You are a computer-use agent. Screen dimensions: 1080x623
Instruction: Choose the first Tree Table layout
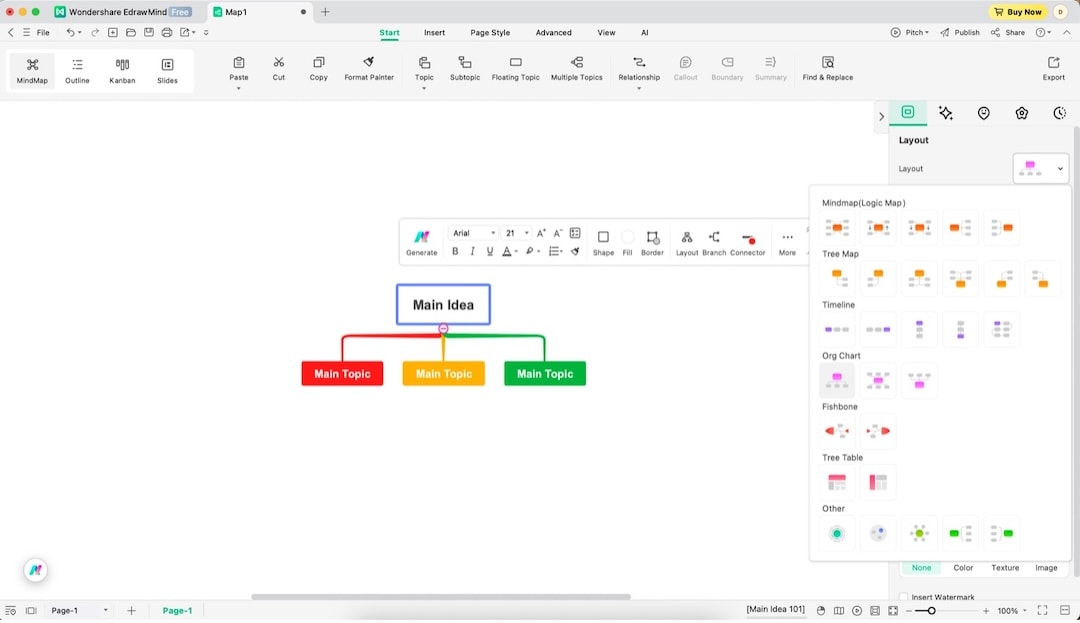click(837, 482)
